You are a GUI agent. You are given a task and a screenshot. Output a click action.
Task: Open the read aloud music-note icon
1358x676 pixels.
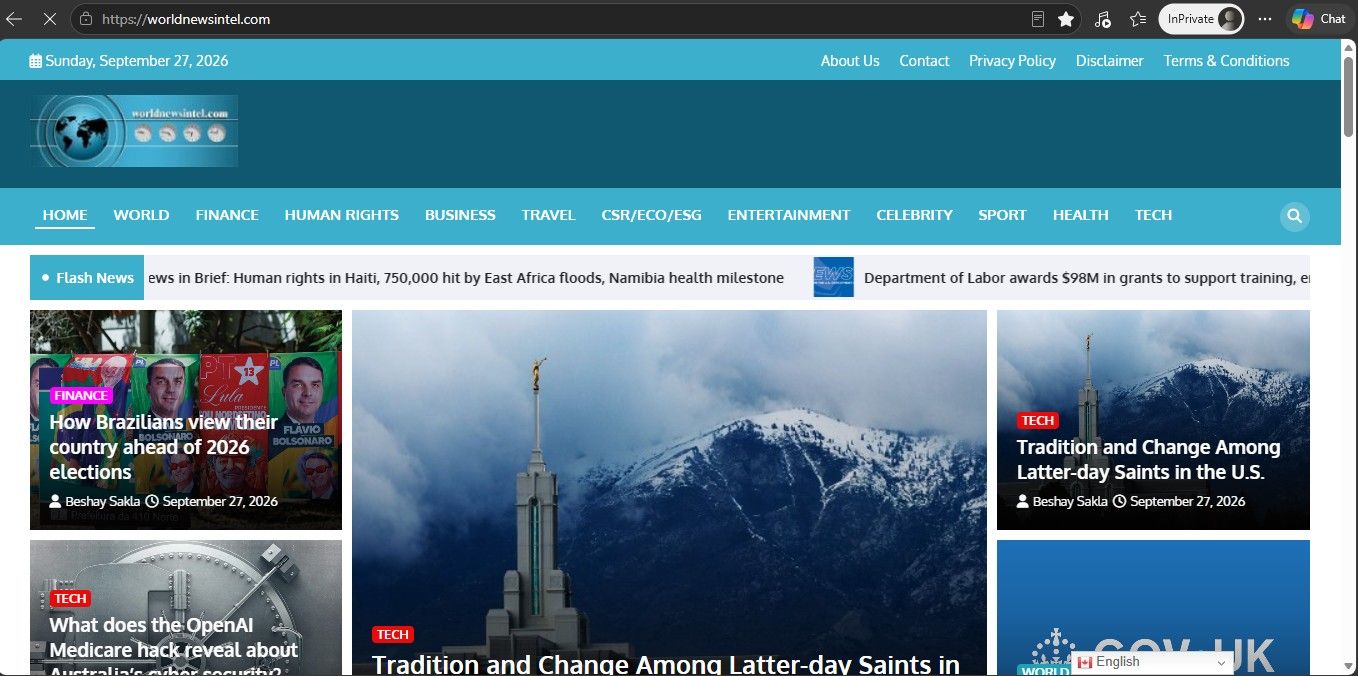tap(1103, 19)
